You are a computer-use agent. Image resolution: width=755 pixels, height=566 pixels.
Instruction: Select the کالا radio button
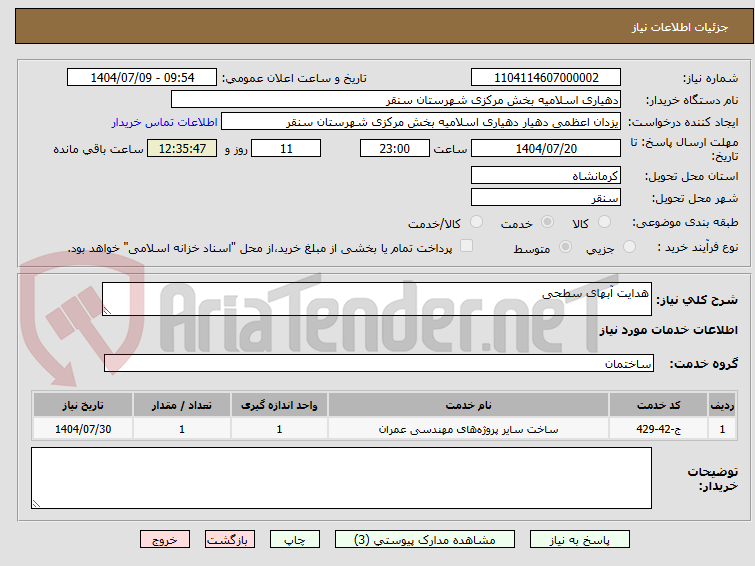coord(604,222)
